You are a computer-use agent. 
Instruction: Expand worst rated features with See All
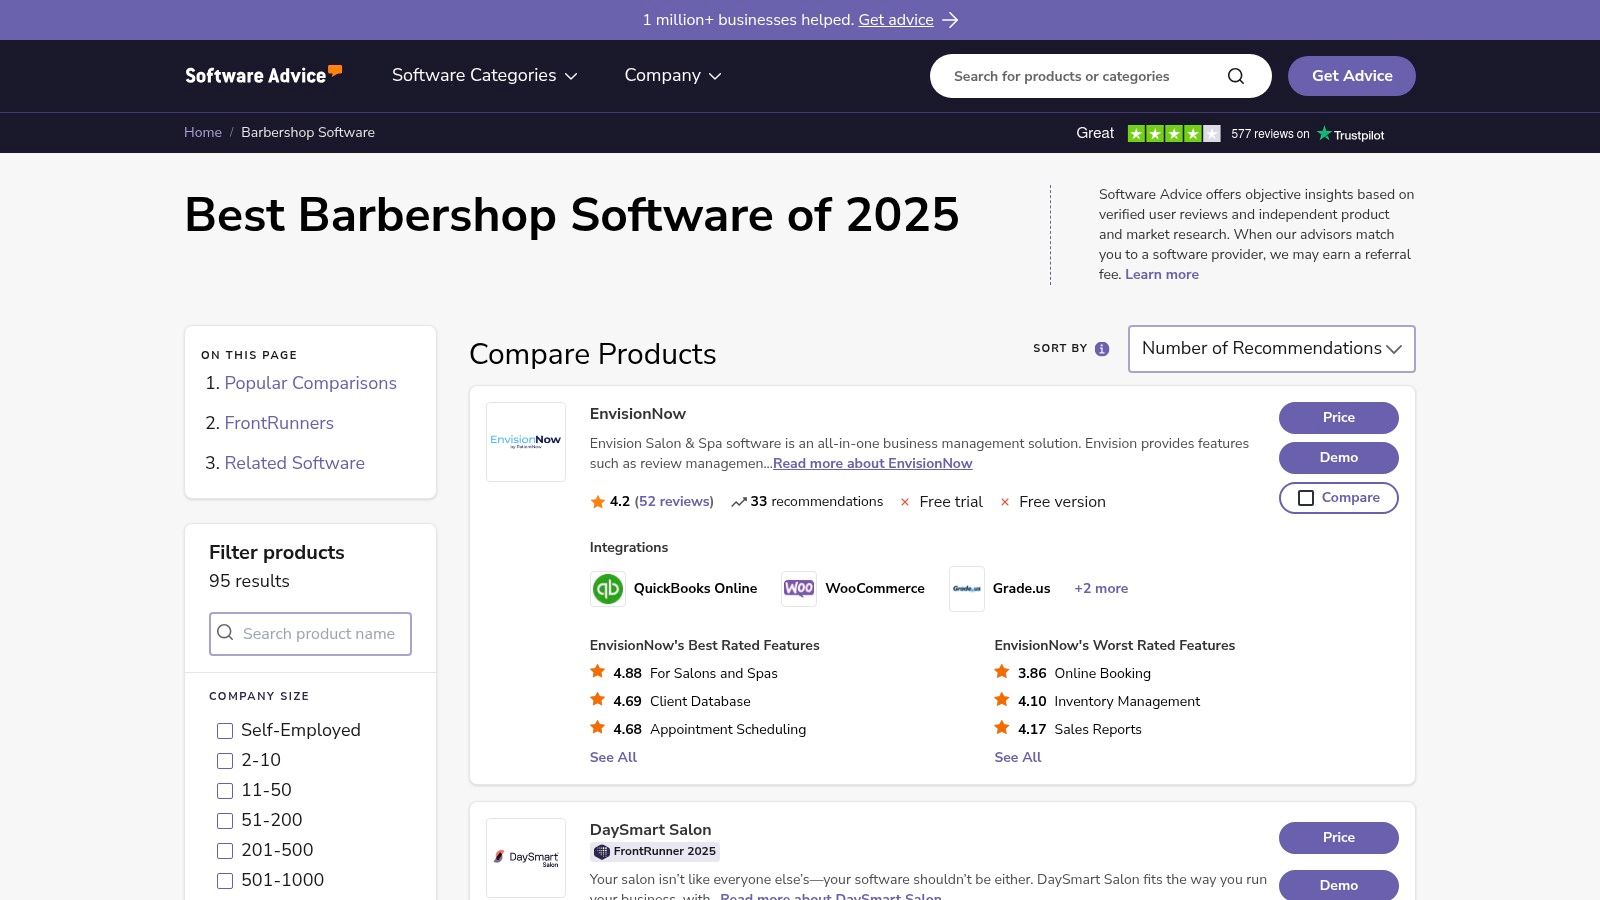(1018, 757)
